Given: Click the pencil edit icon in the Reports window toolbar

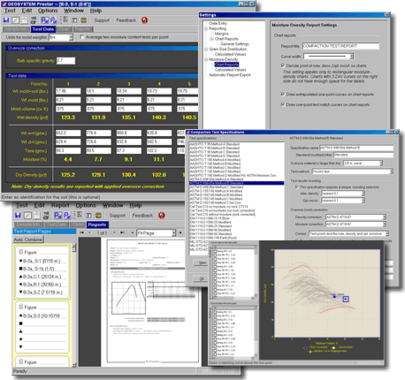Looking at the screenshot, I should pos(28,215).
